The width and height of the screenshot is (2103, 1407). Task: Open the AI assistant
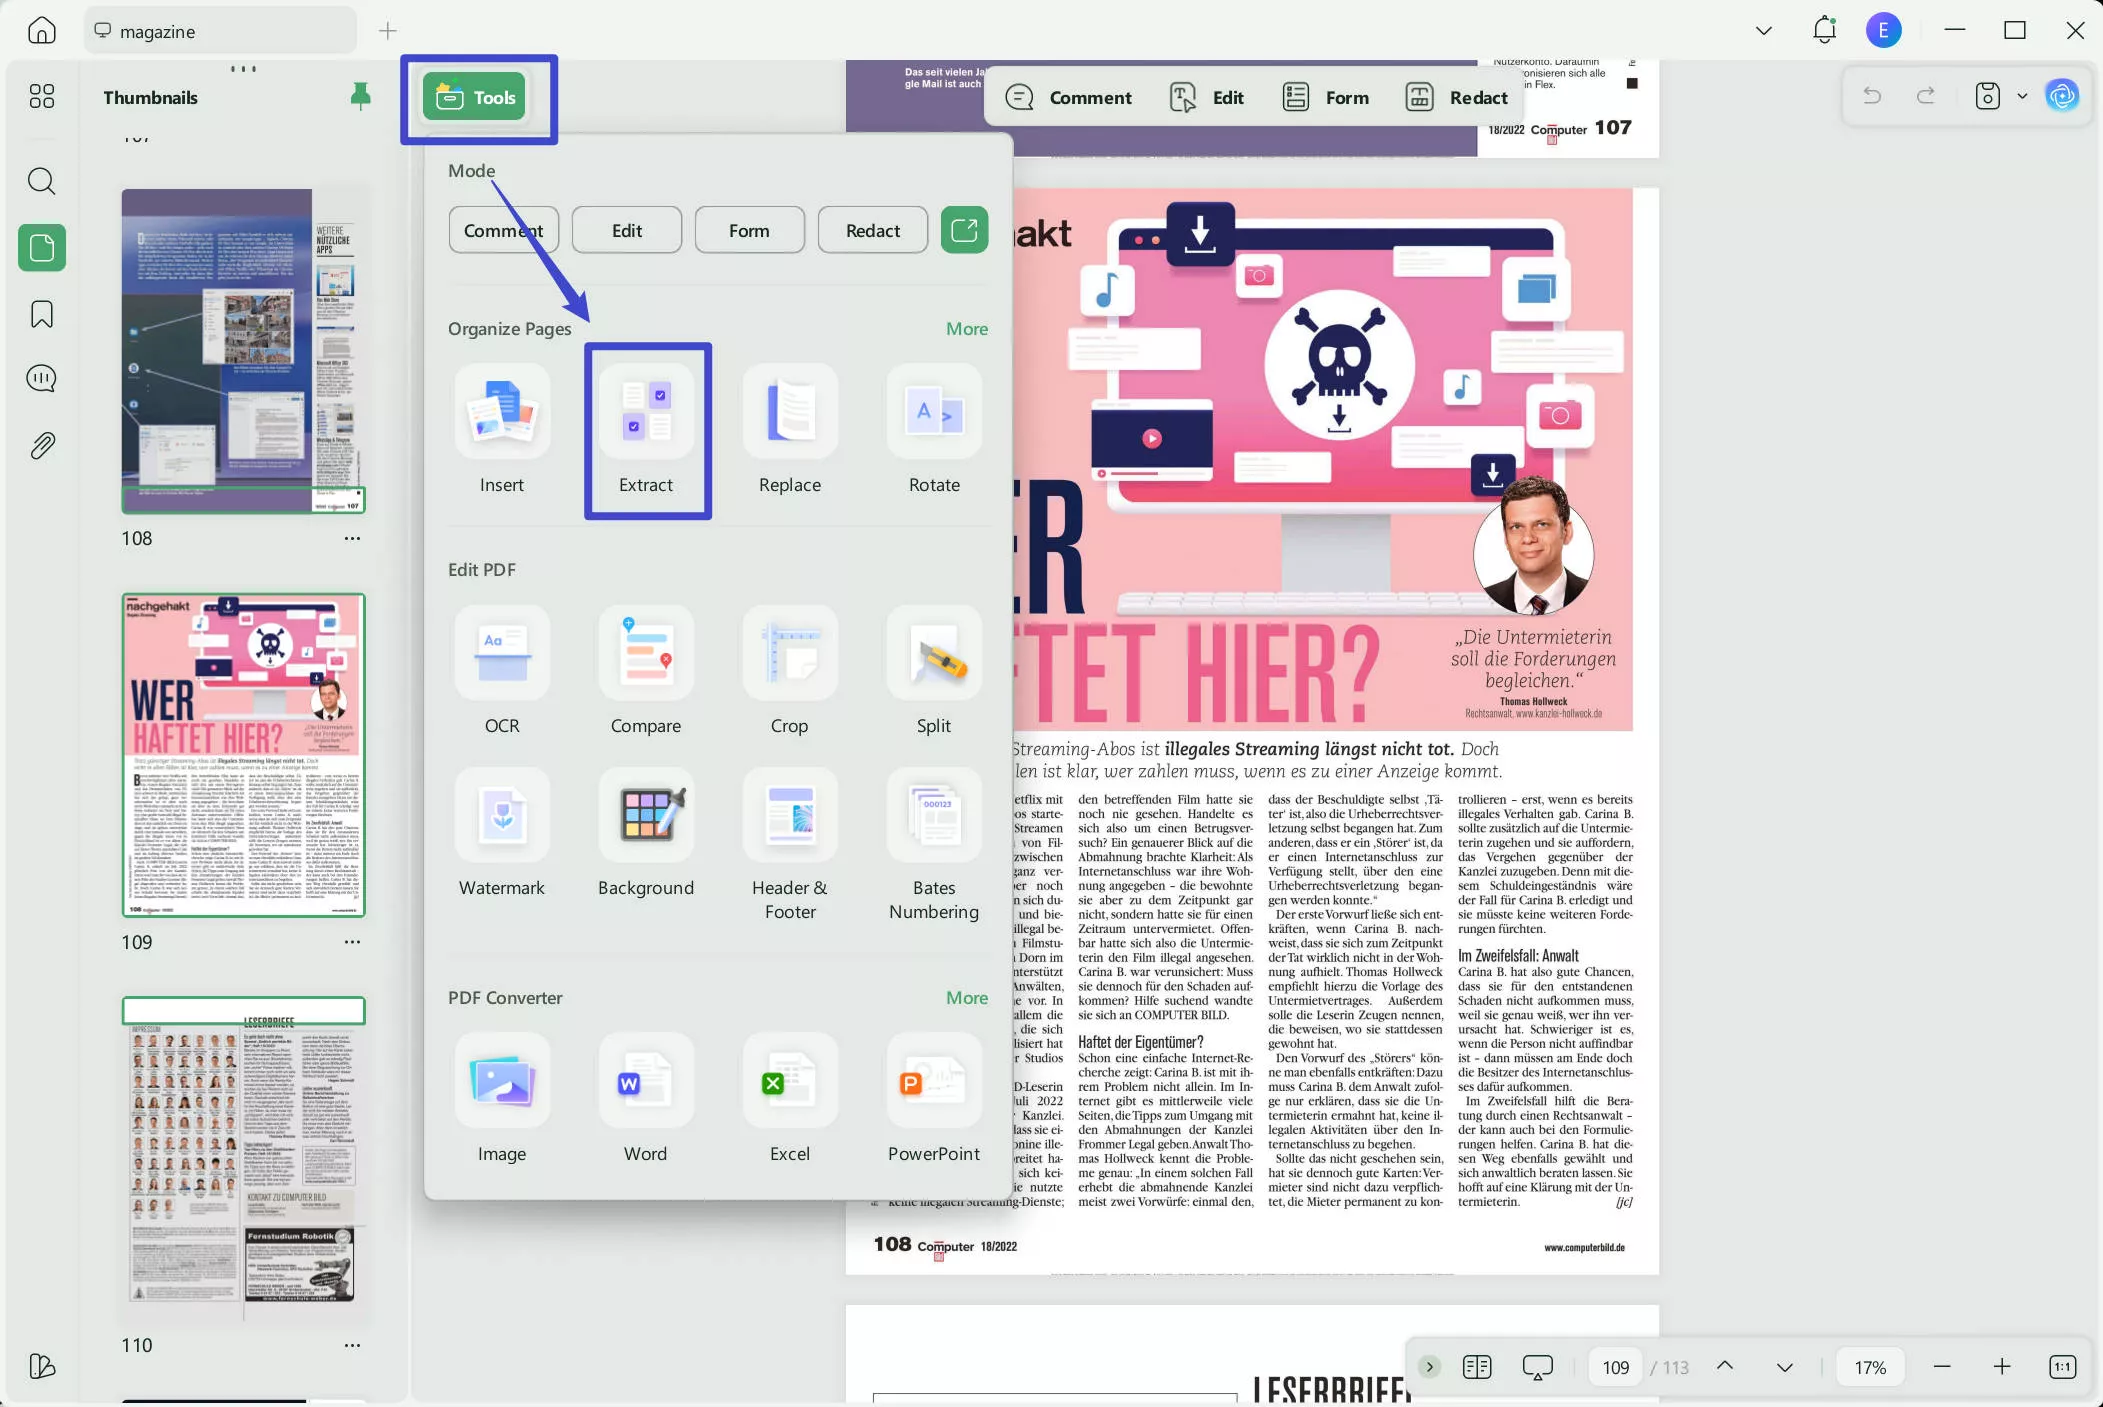(x=2063, y=96)
